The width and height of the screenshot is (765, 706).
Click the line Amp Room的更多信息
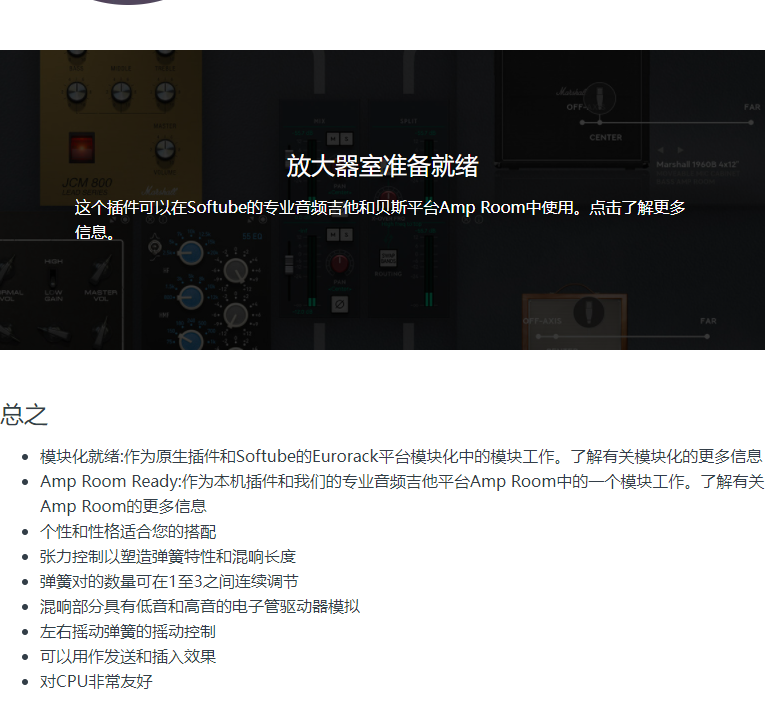pos(123,506)
